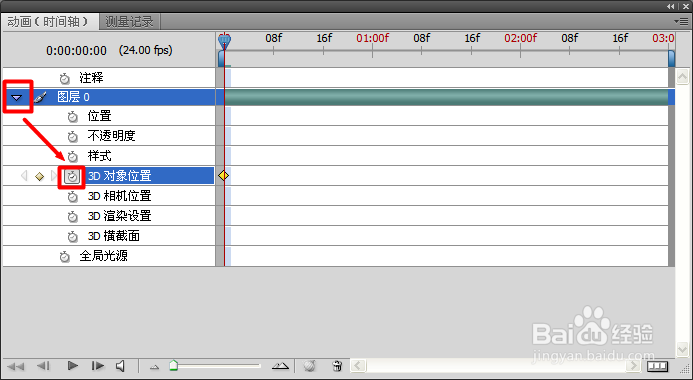Image resolution: width=693 pixels, height=380 pixels.
Task: Step forward to next frame
Action: pyautogui.click(x=97, y=366)
